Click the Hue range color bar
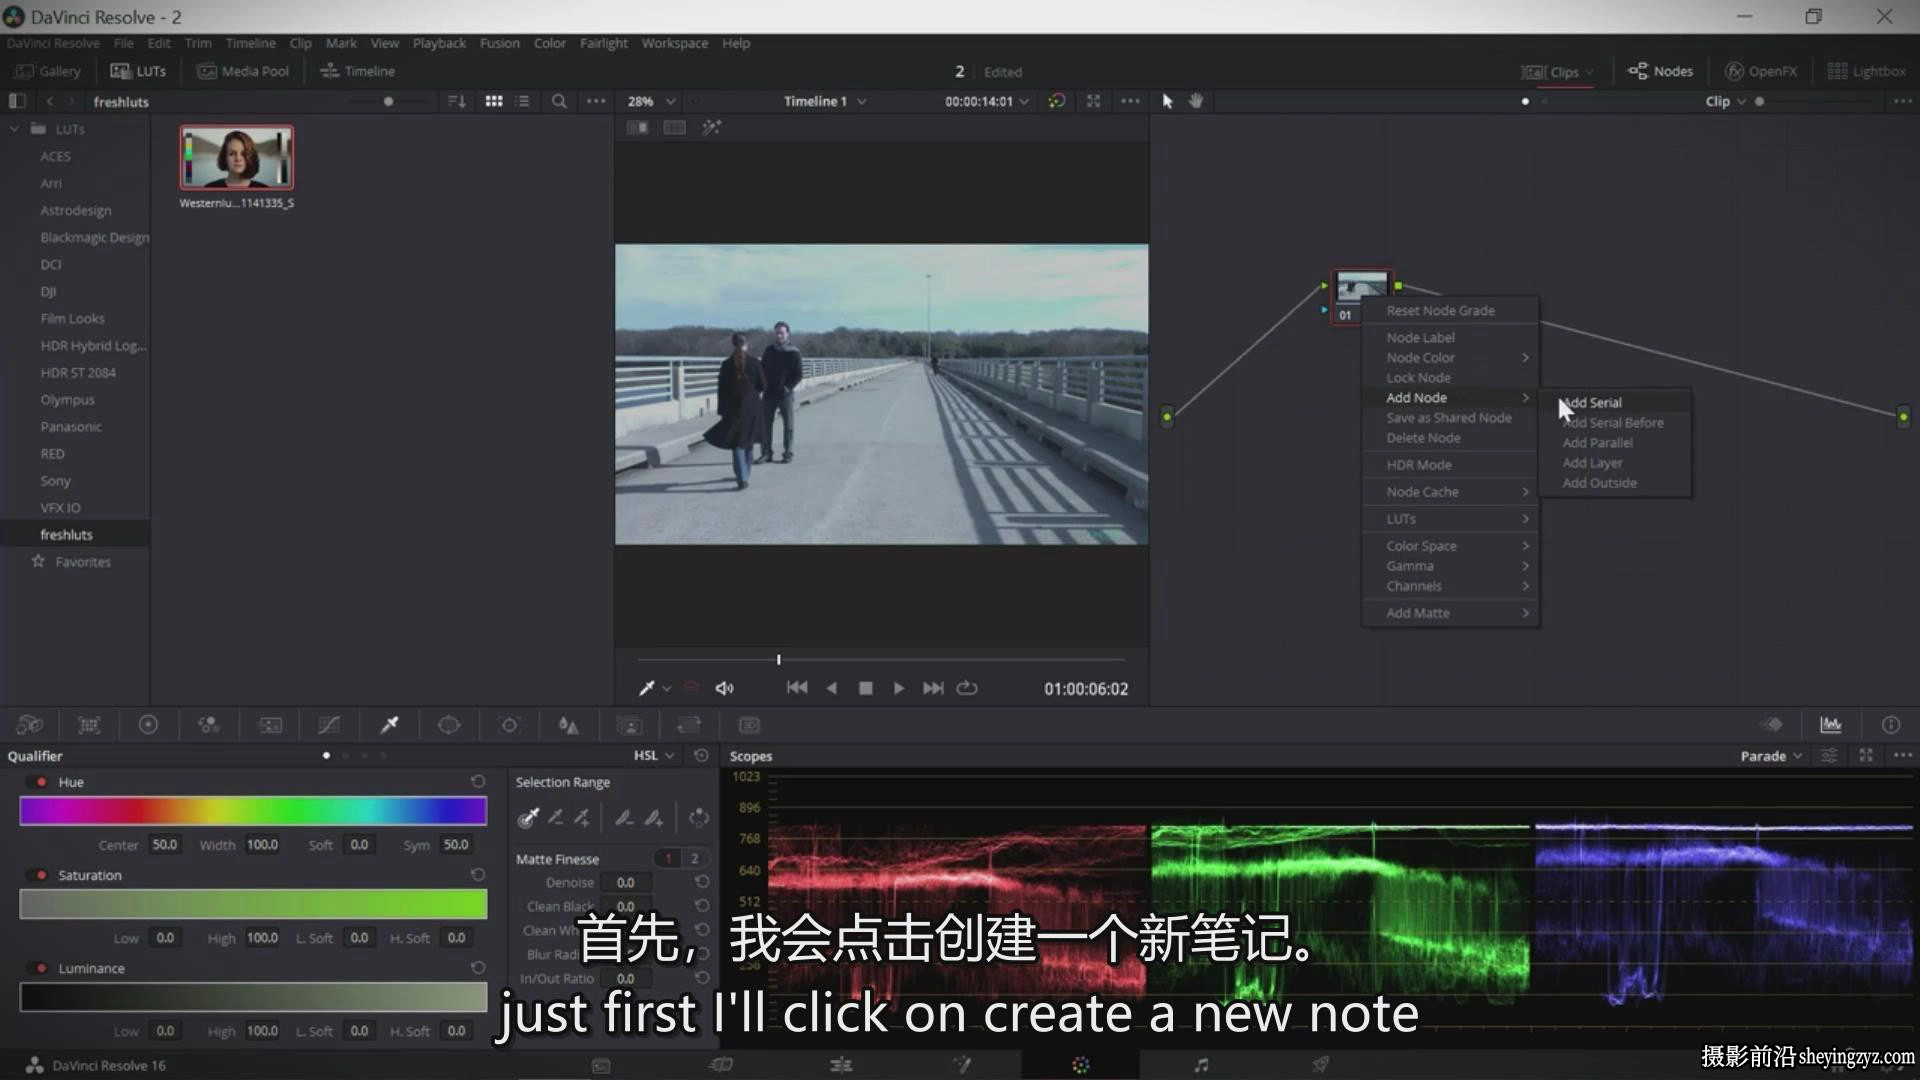The image size is (1920, 1080). coord(253,811)
